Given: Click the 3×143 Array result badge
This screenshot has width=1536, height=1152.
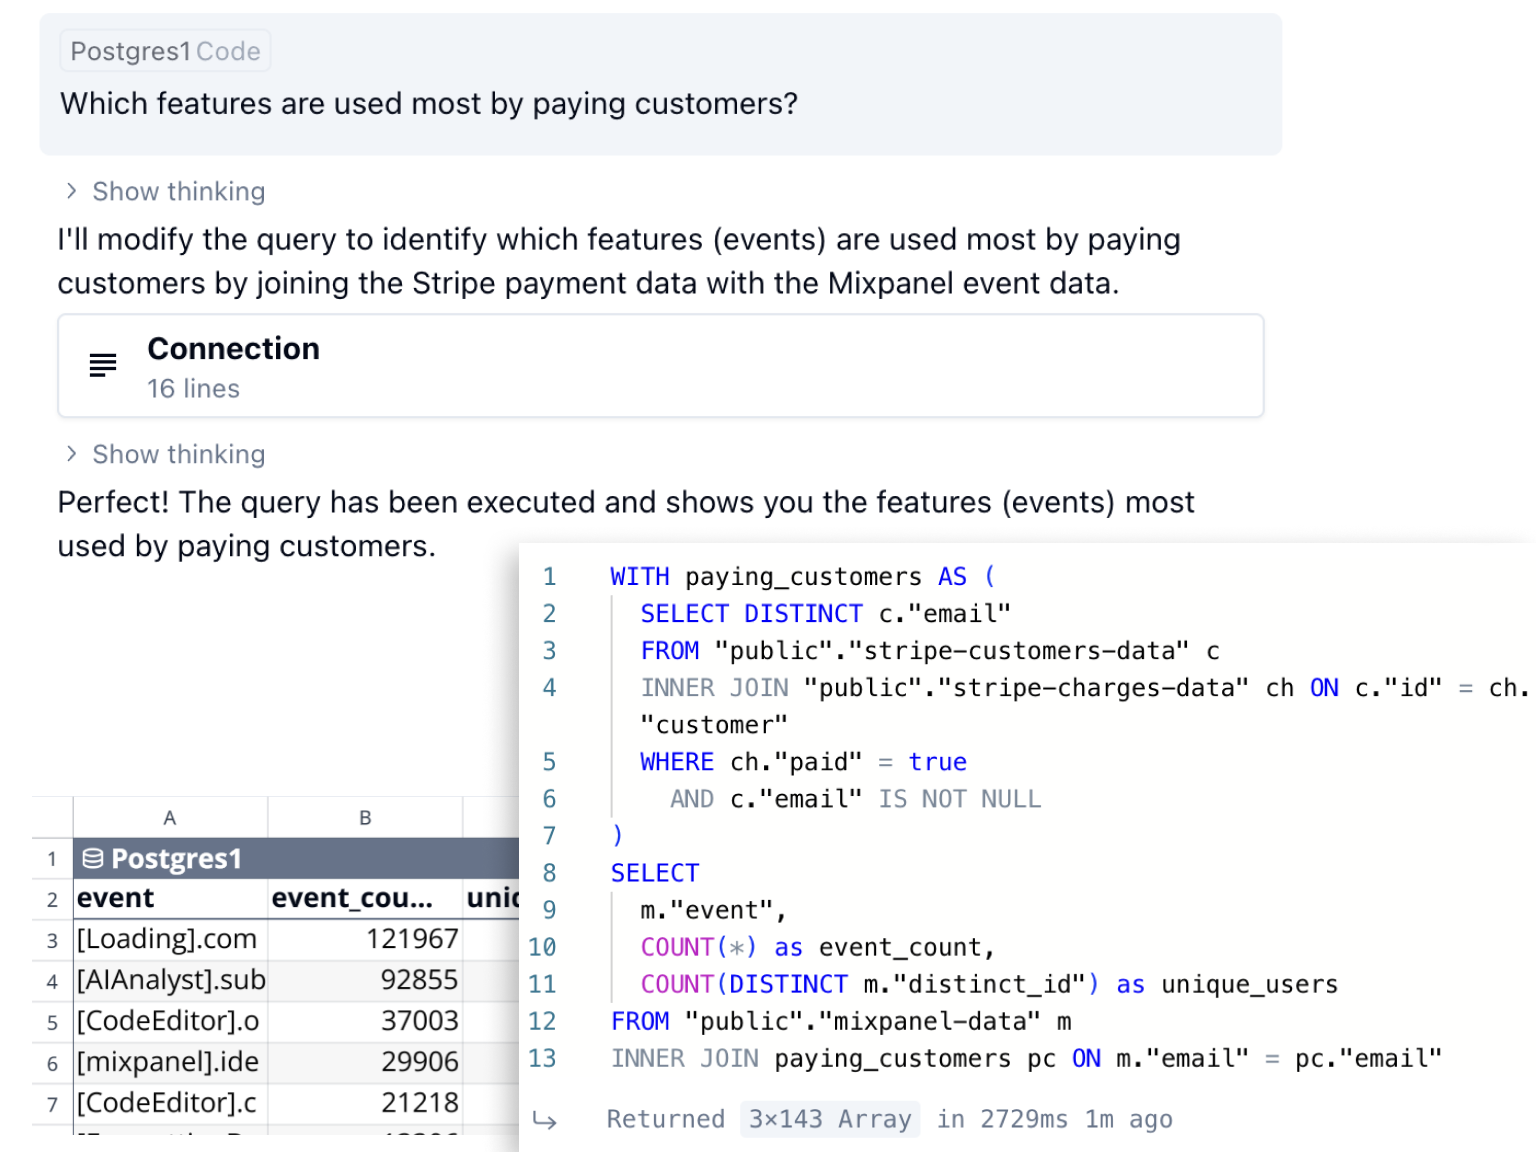Looking at the screenshot, I should (830, 1119).
